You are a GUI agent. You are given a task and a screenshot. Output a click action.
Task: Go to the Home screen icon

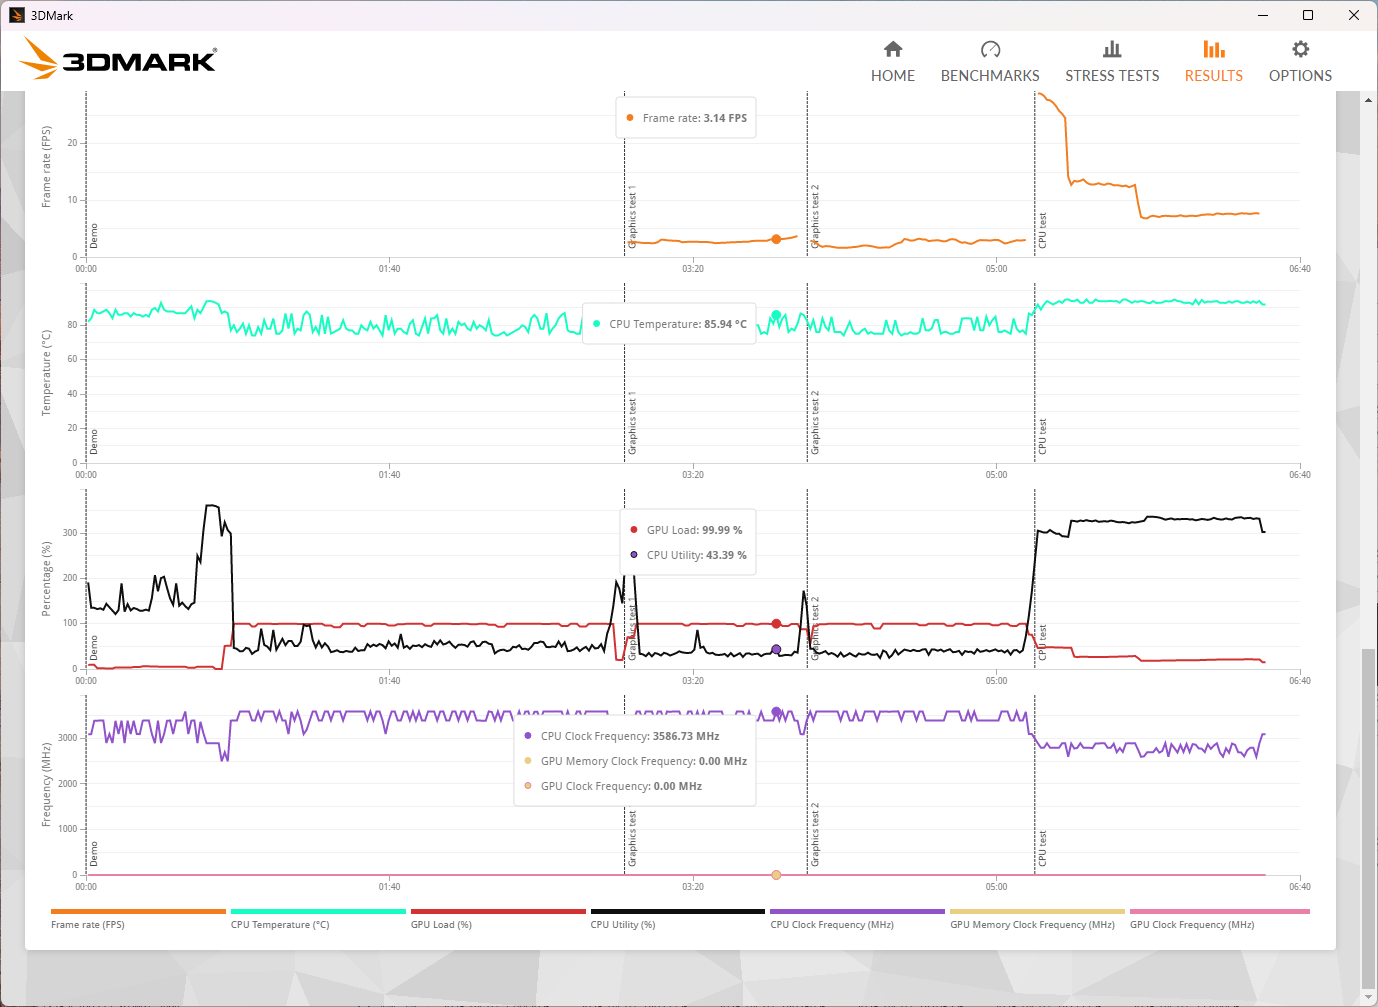click(893, 50)
